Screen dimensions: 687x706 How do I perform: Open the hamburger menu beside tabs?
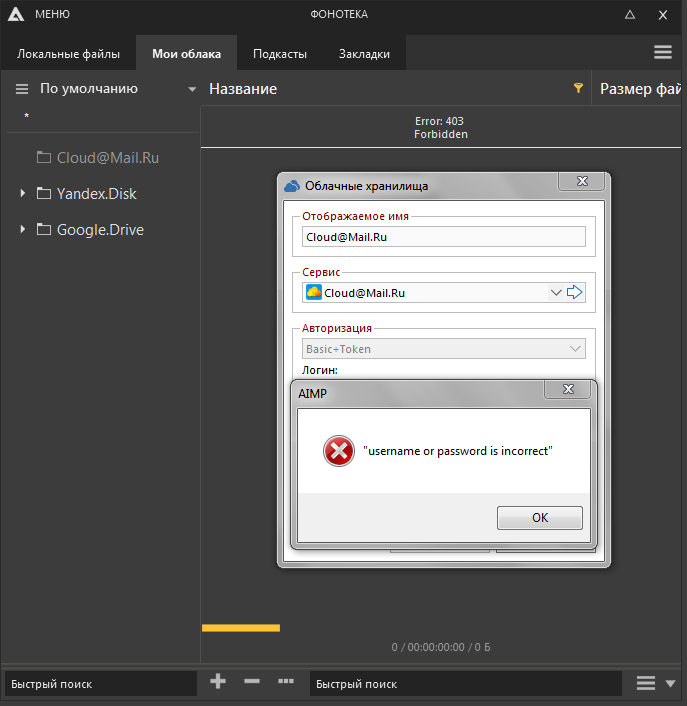(662, 52)
